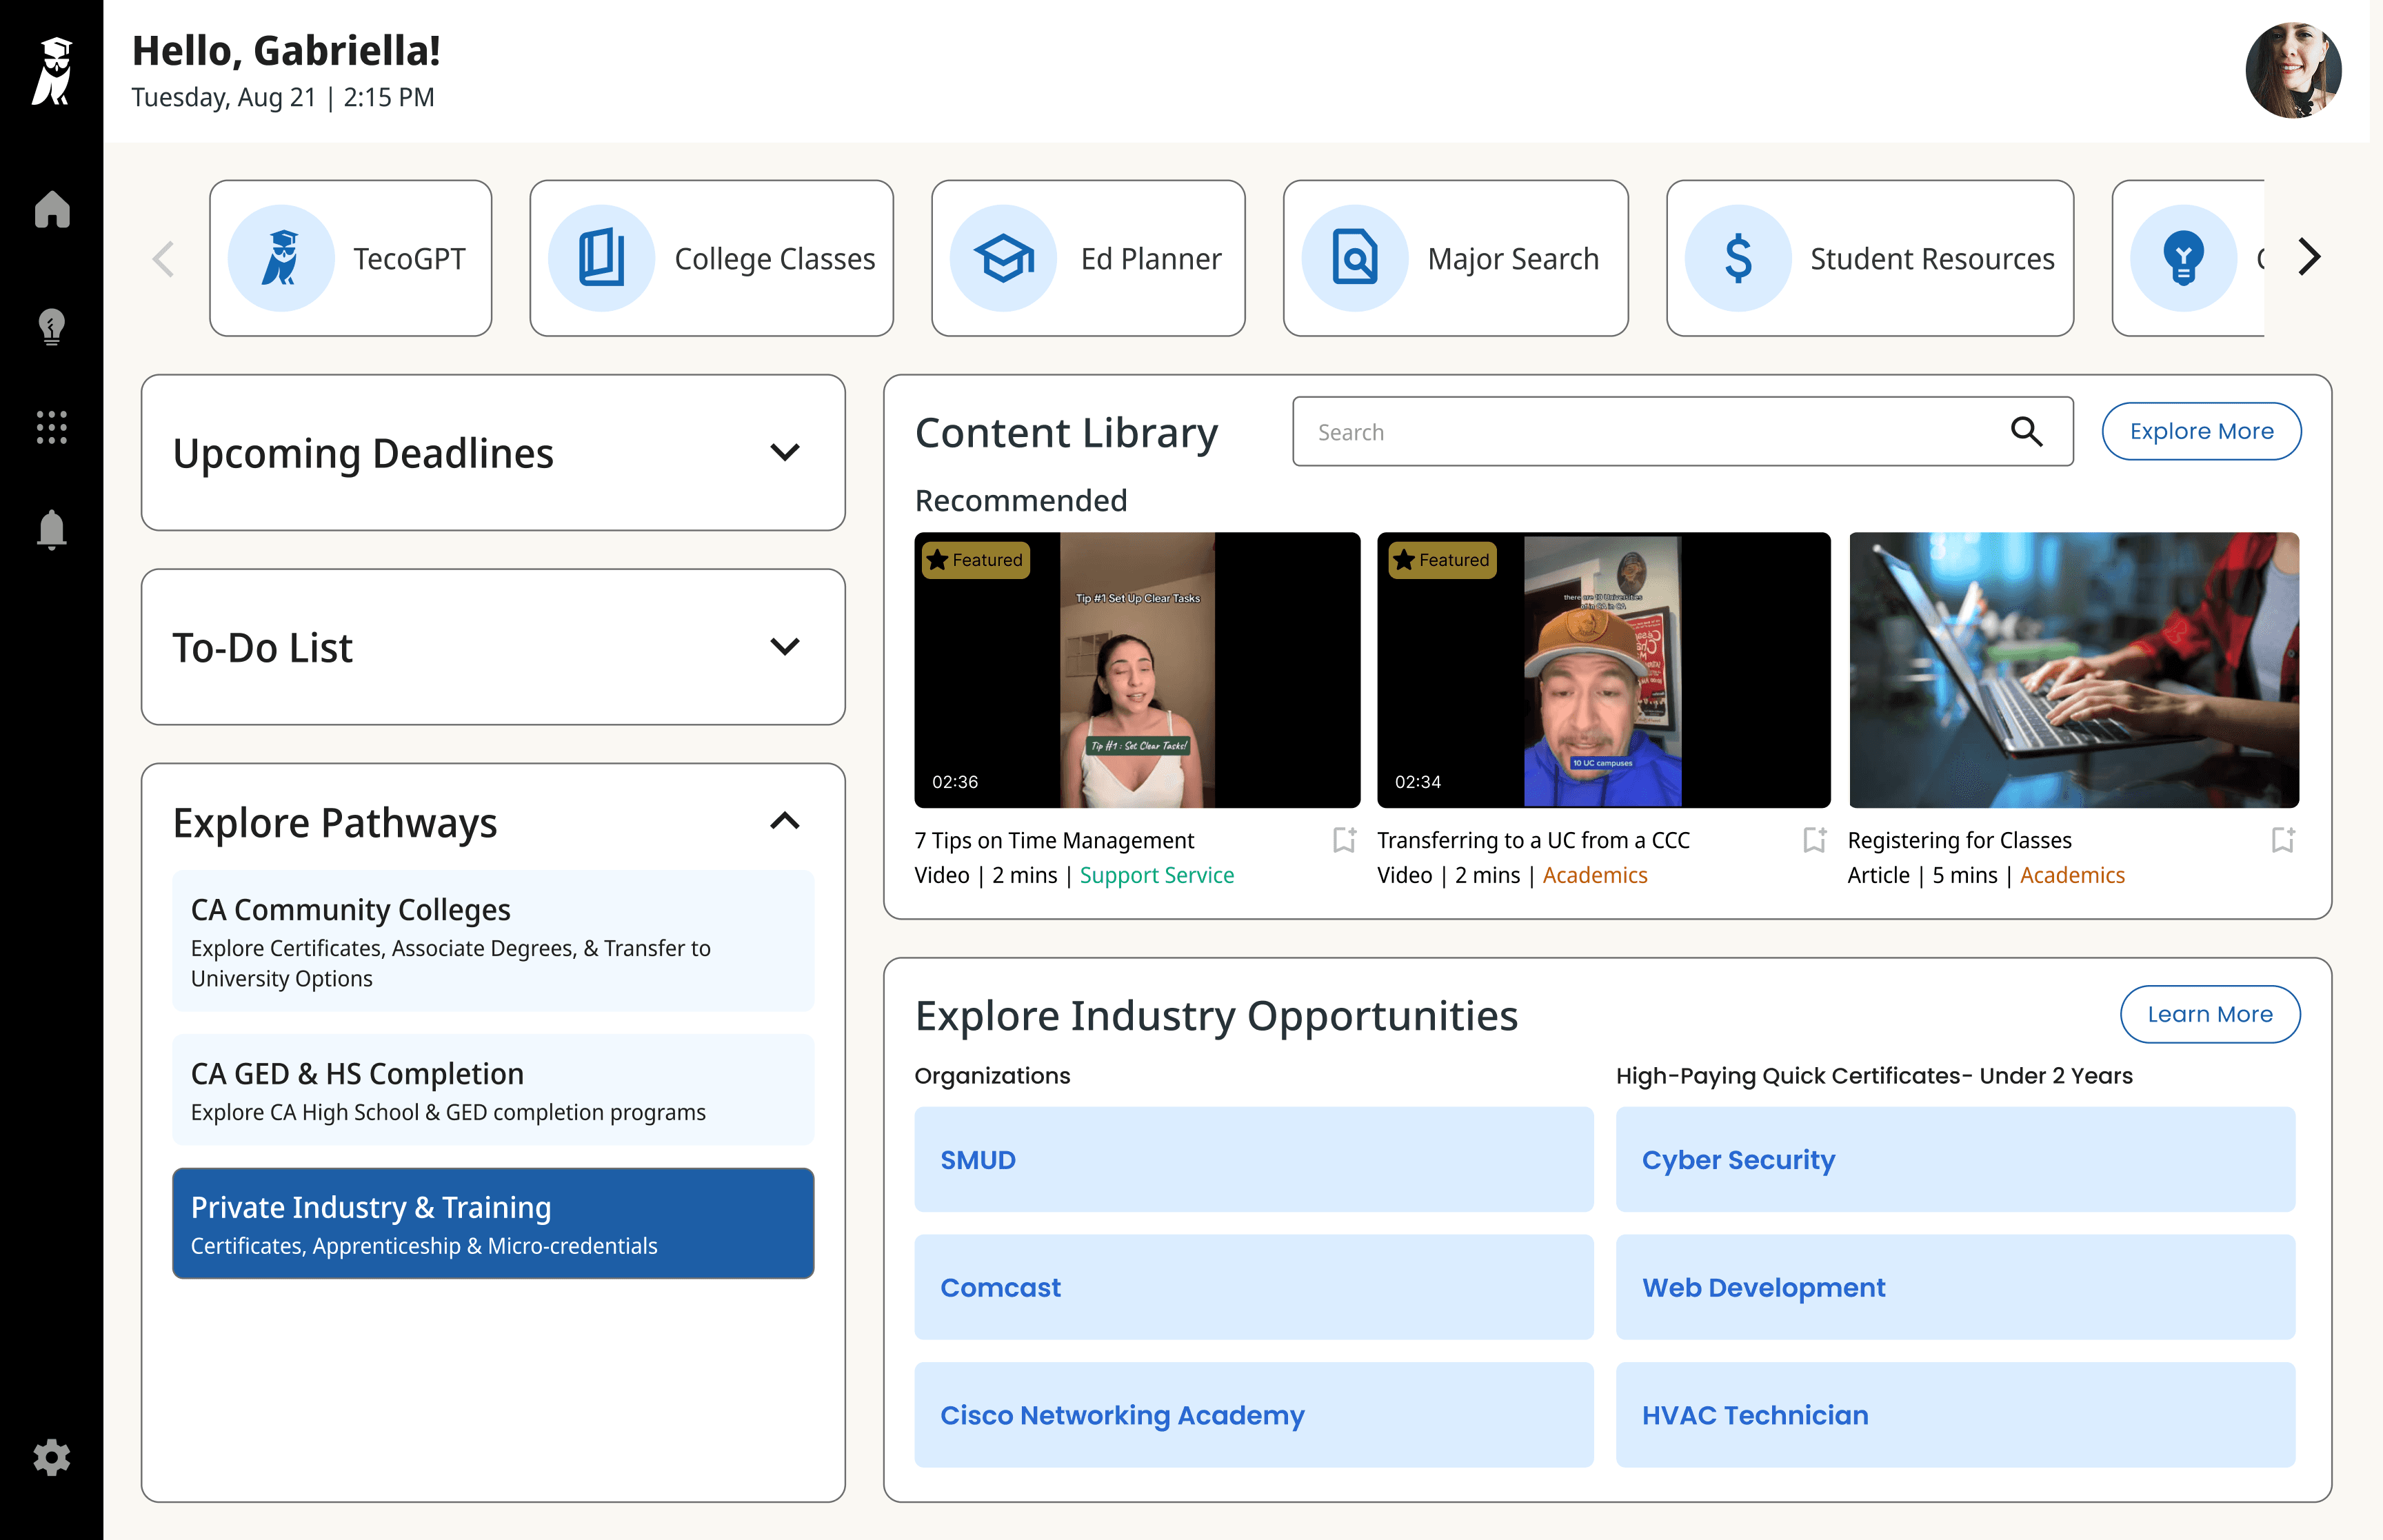
Task: Open Gabriella's profile avatar
Action: [2293, 71]
